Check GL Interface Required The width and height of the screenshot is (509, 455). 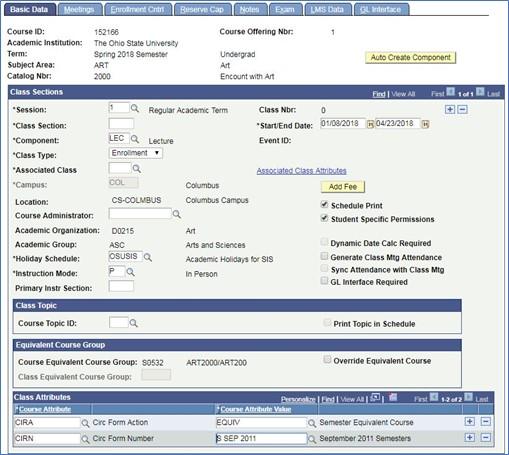click(x=324, y=281)
